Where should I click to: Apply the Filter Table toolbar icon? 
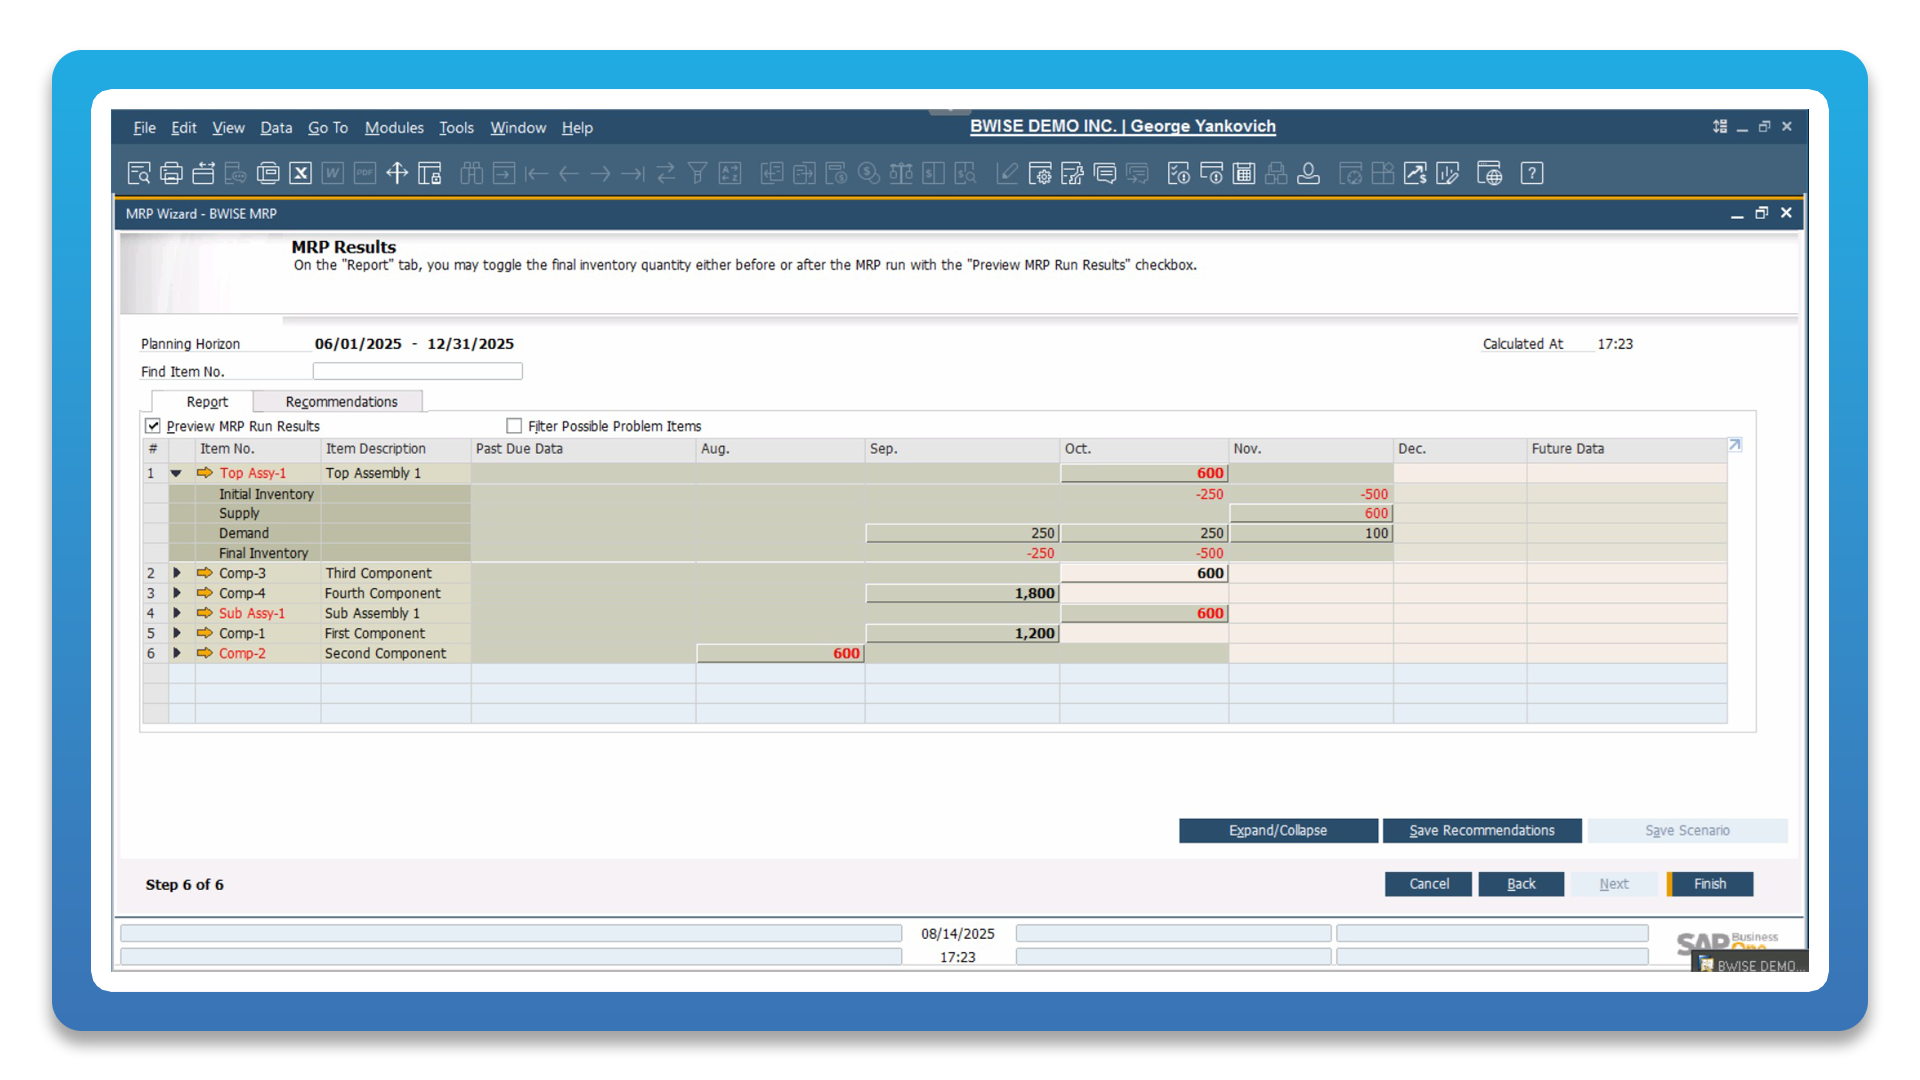coord(698,172)
